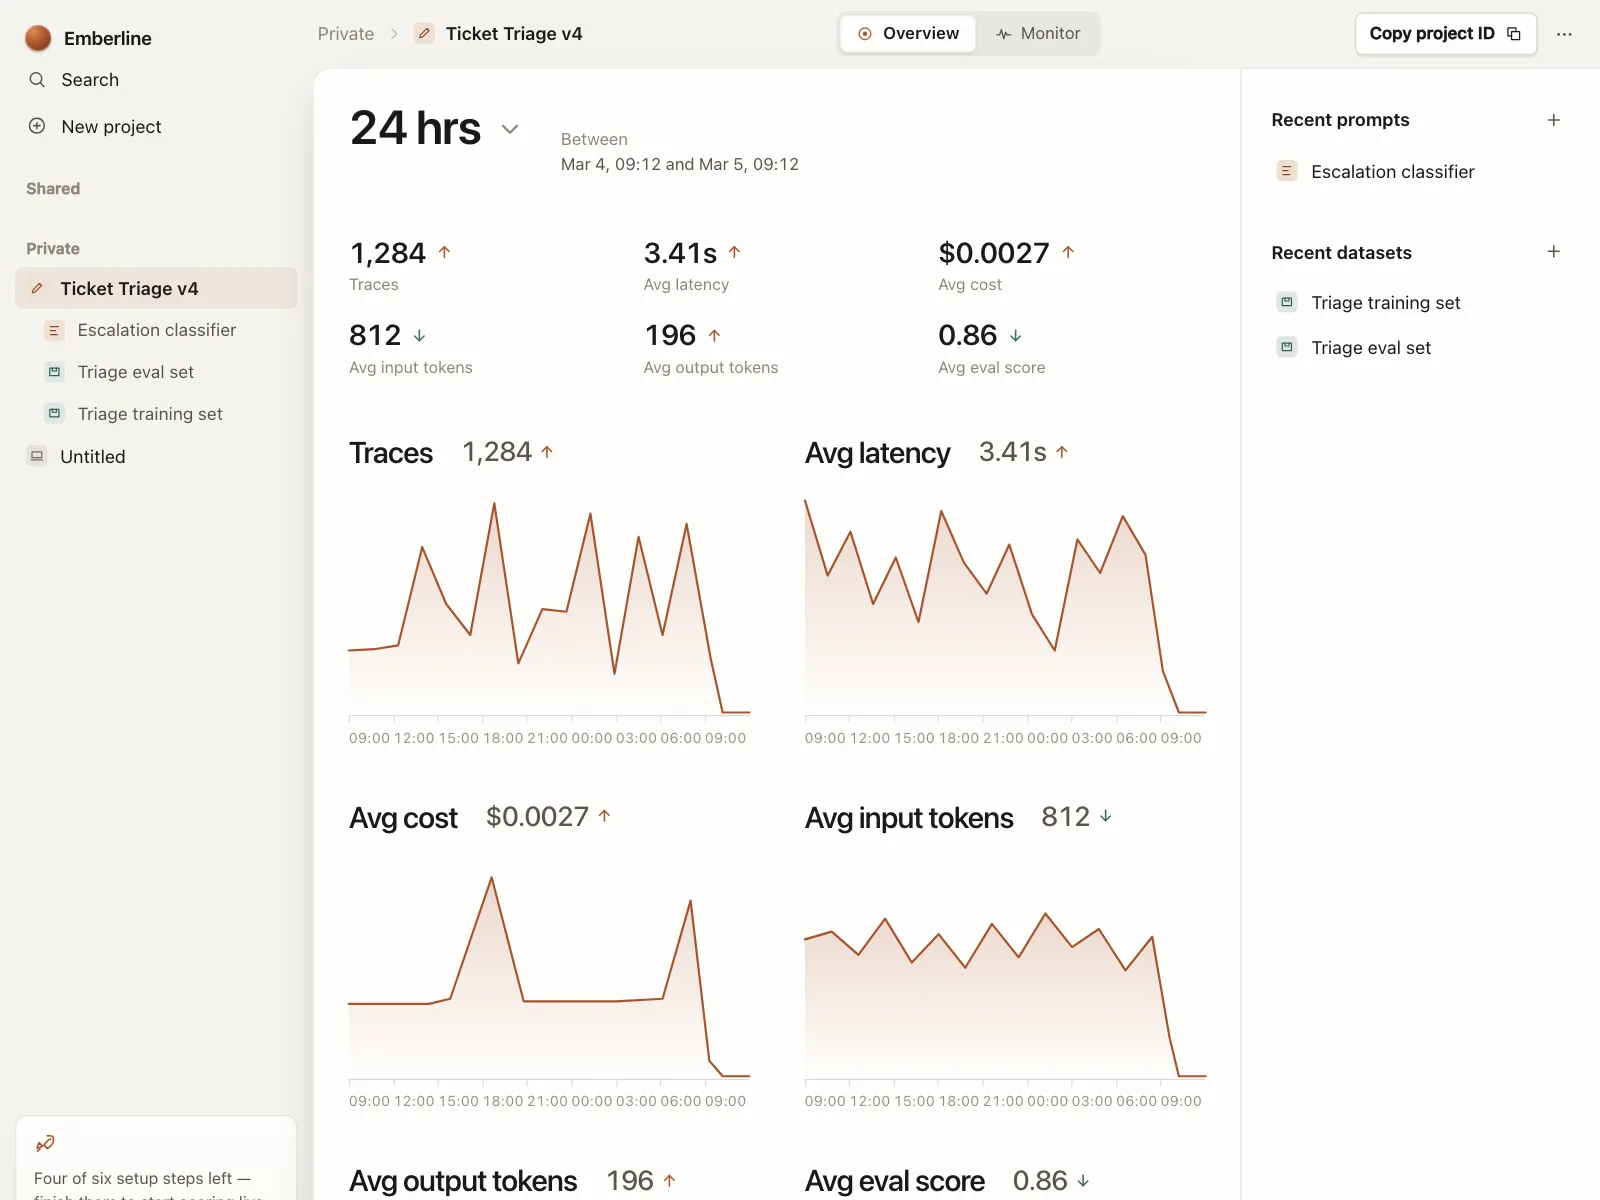This screenshot has height=1200, width=1600.
Task: Click the pencil icon beside Ticket Triage v4 in sidebar
Action: (37, 288)
